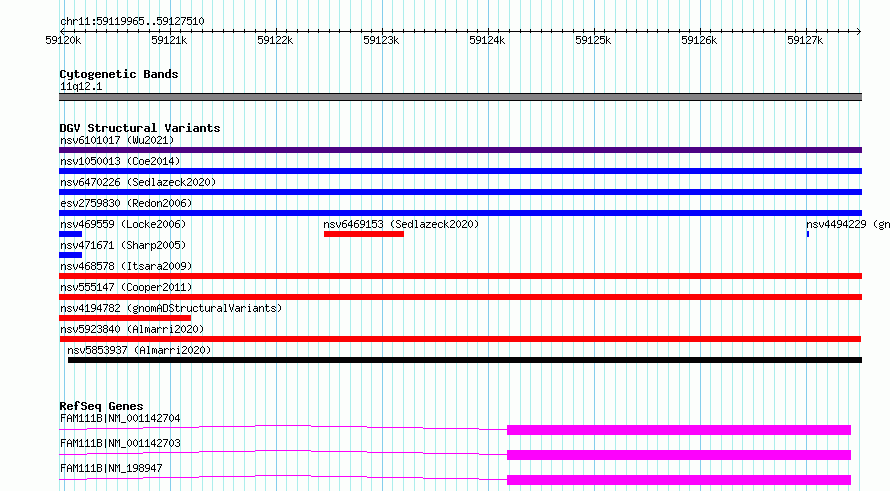This screenshot has height=491, width=890.
Task: Click the DGV Structural Variants track heading
Action: pos(140,128)
